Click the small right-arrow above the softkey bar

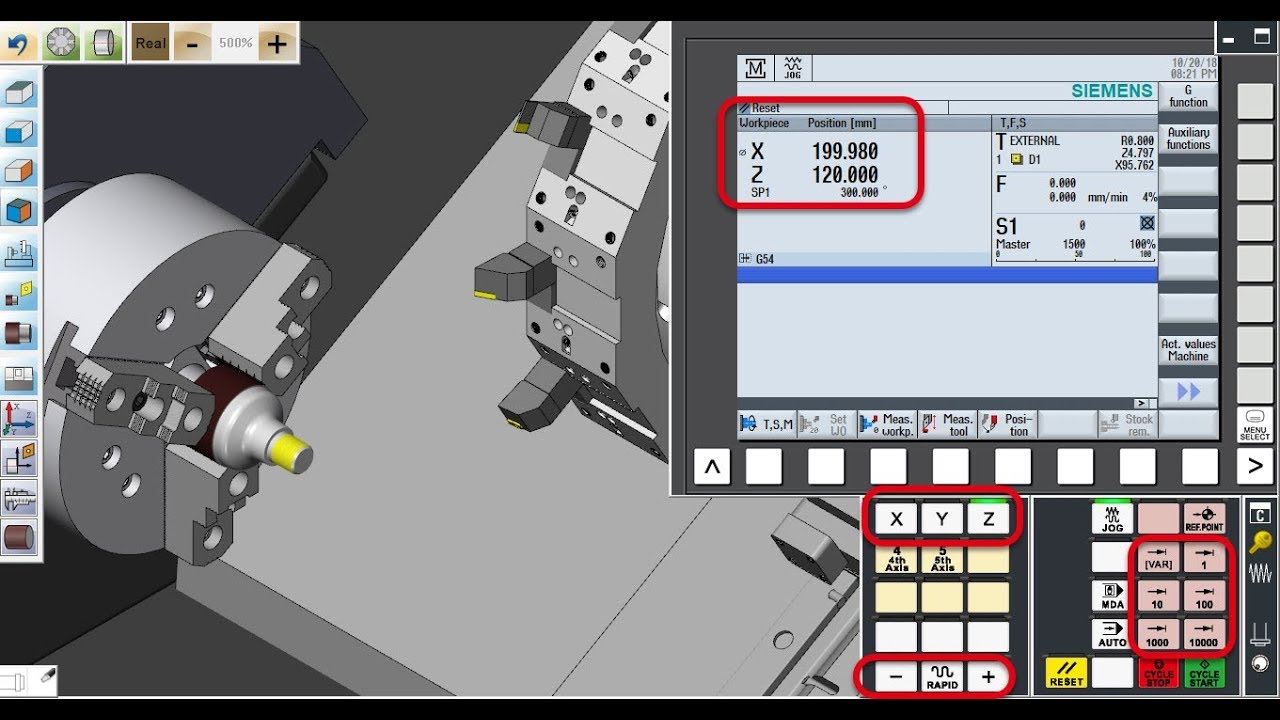point(1141,403)
